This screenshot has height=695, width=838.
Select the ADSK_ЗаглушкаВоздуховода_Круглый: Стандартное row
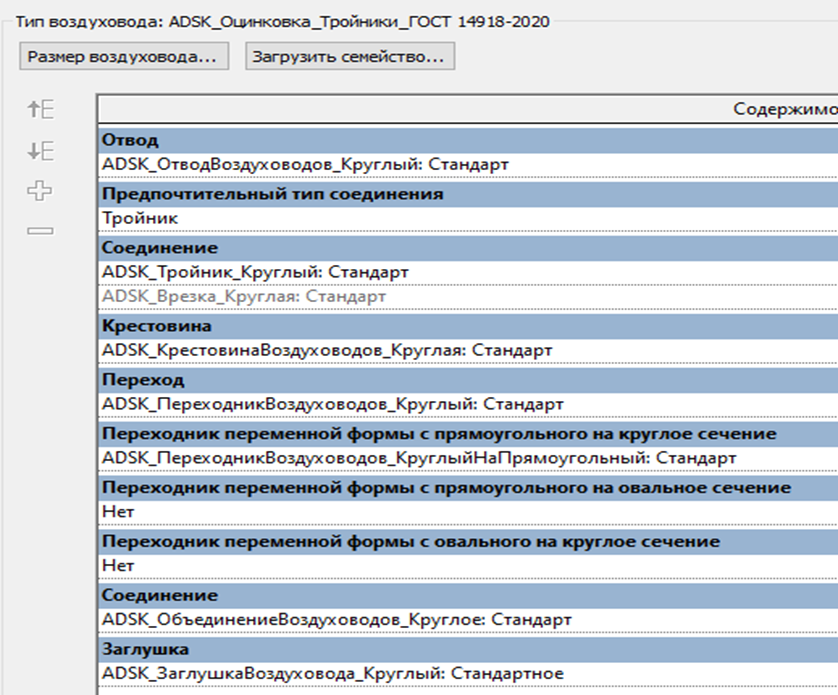(468, 674)
